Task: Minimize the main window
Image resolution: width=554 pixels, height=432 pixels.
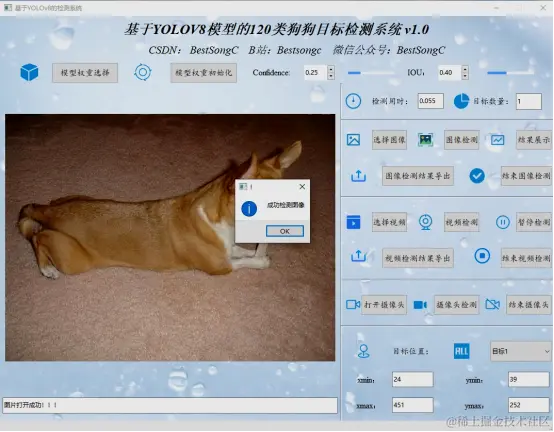Action: tap(496, 7)
